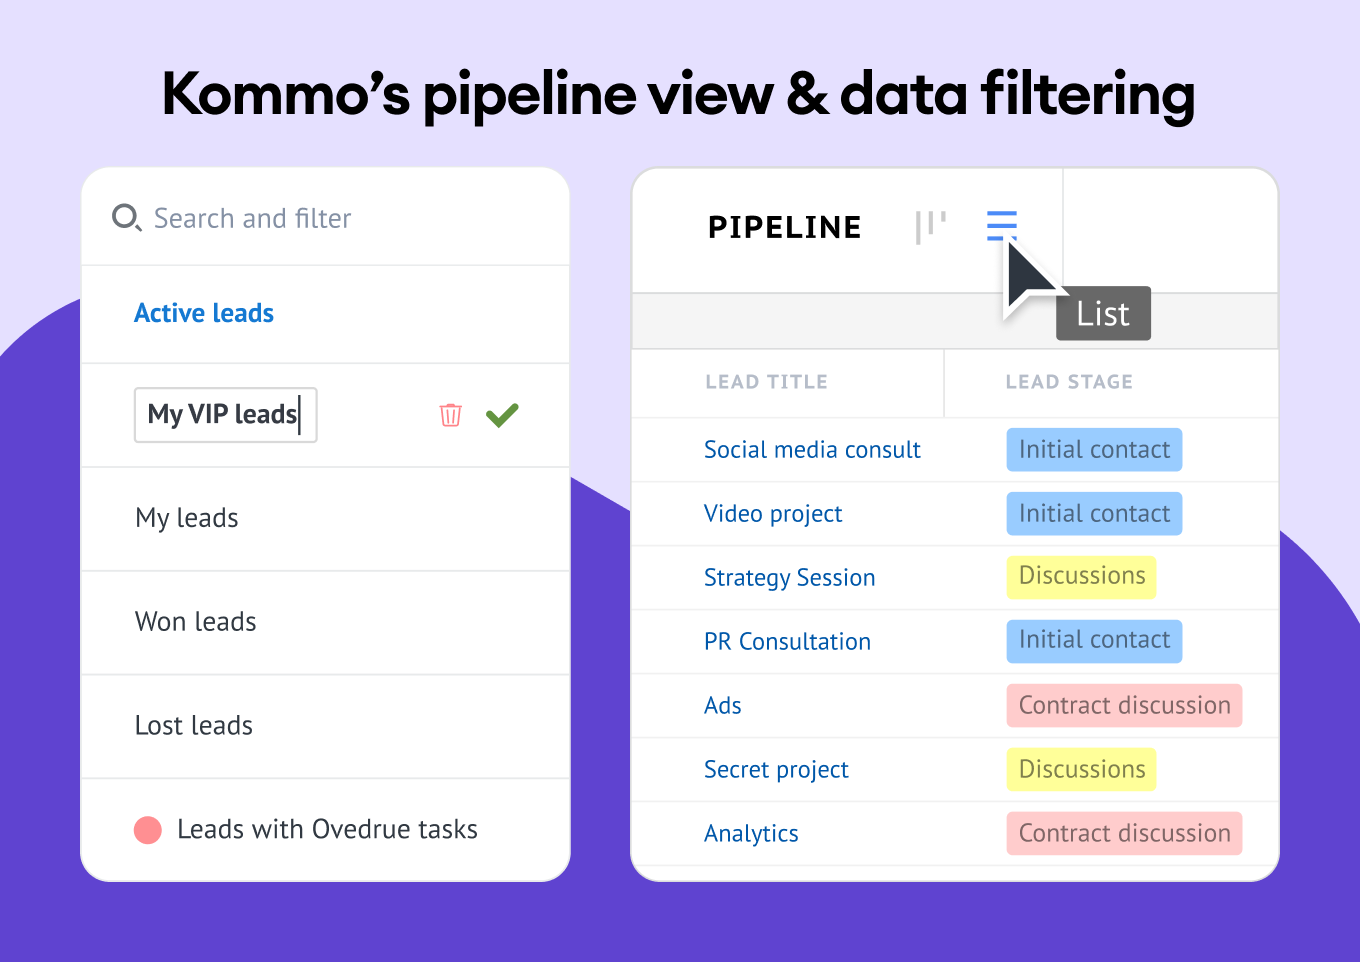Select the Active leads filter

pyautogui.click(x=204, y=313)
